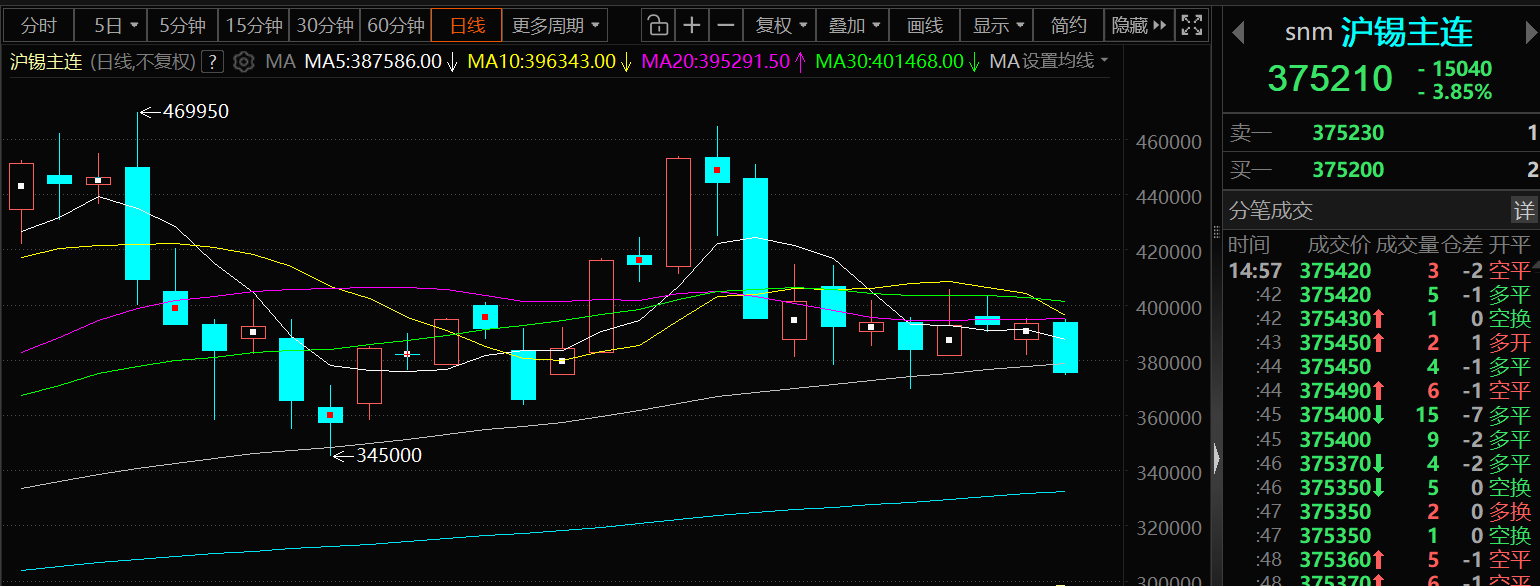This screenshot has width=1540, height=586.
Task: Collapse the right panel using the splitter handle
Action: (1216, 458)
